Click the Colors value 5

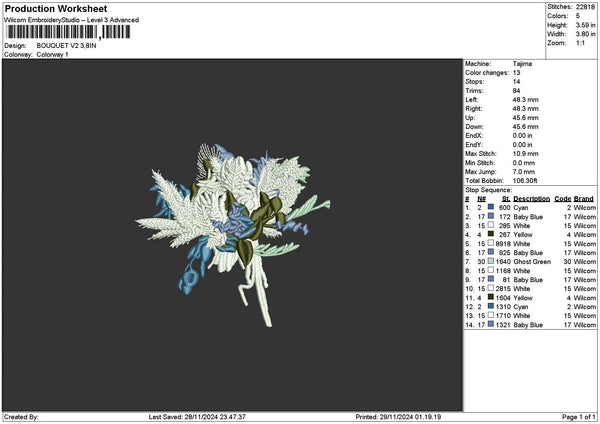[x=578, y=16]
